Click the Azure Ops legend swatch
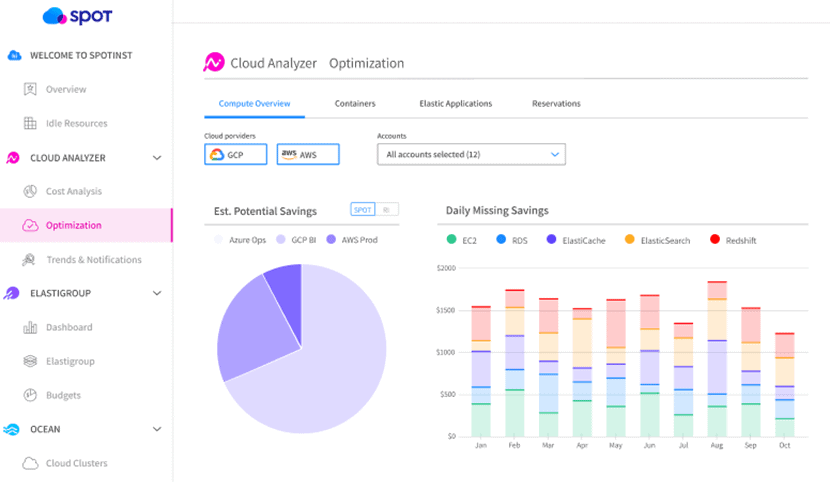The image size is (830, 482). [218, 240]
